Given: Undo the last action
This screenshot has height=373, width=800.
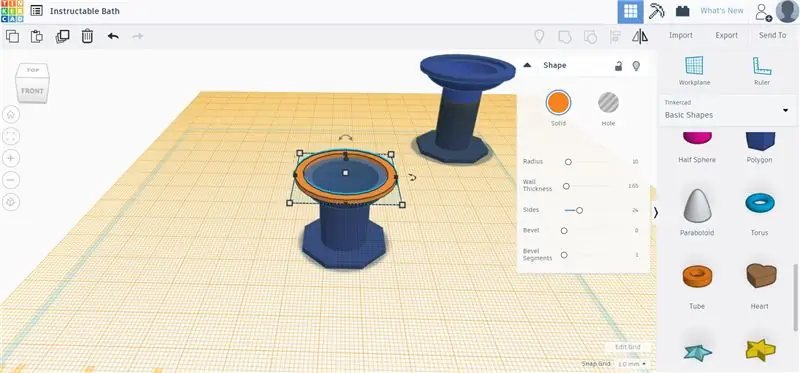Looking at the screenshot, I should [x=113, y=36].
